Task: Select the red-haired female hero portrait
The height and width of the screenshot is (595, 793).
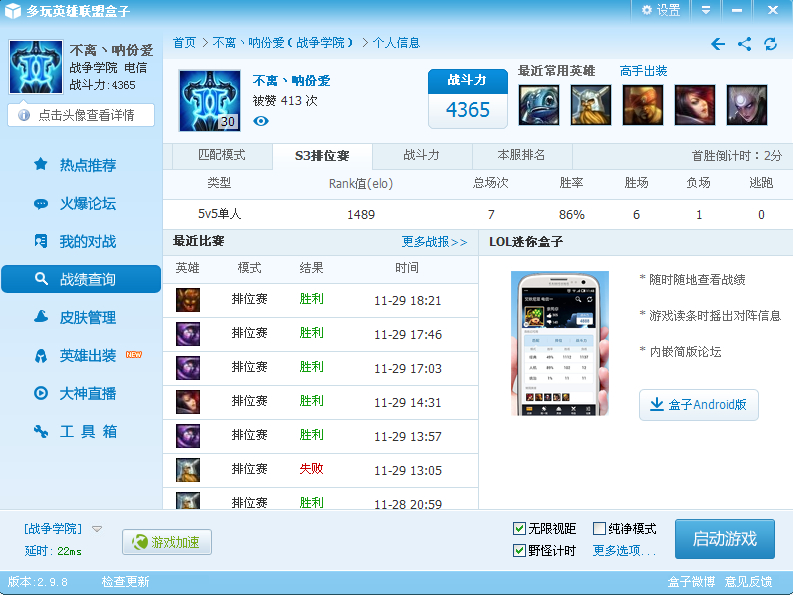Action: point(695,105)
